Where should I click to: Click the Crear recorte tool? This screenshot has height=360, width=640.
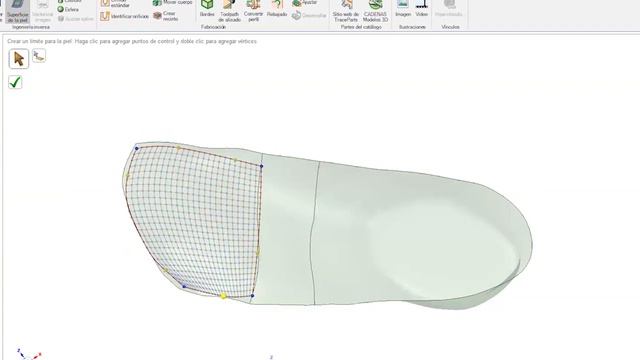tap(166, 16)
